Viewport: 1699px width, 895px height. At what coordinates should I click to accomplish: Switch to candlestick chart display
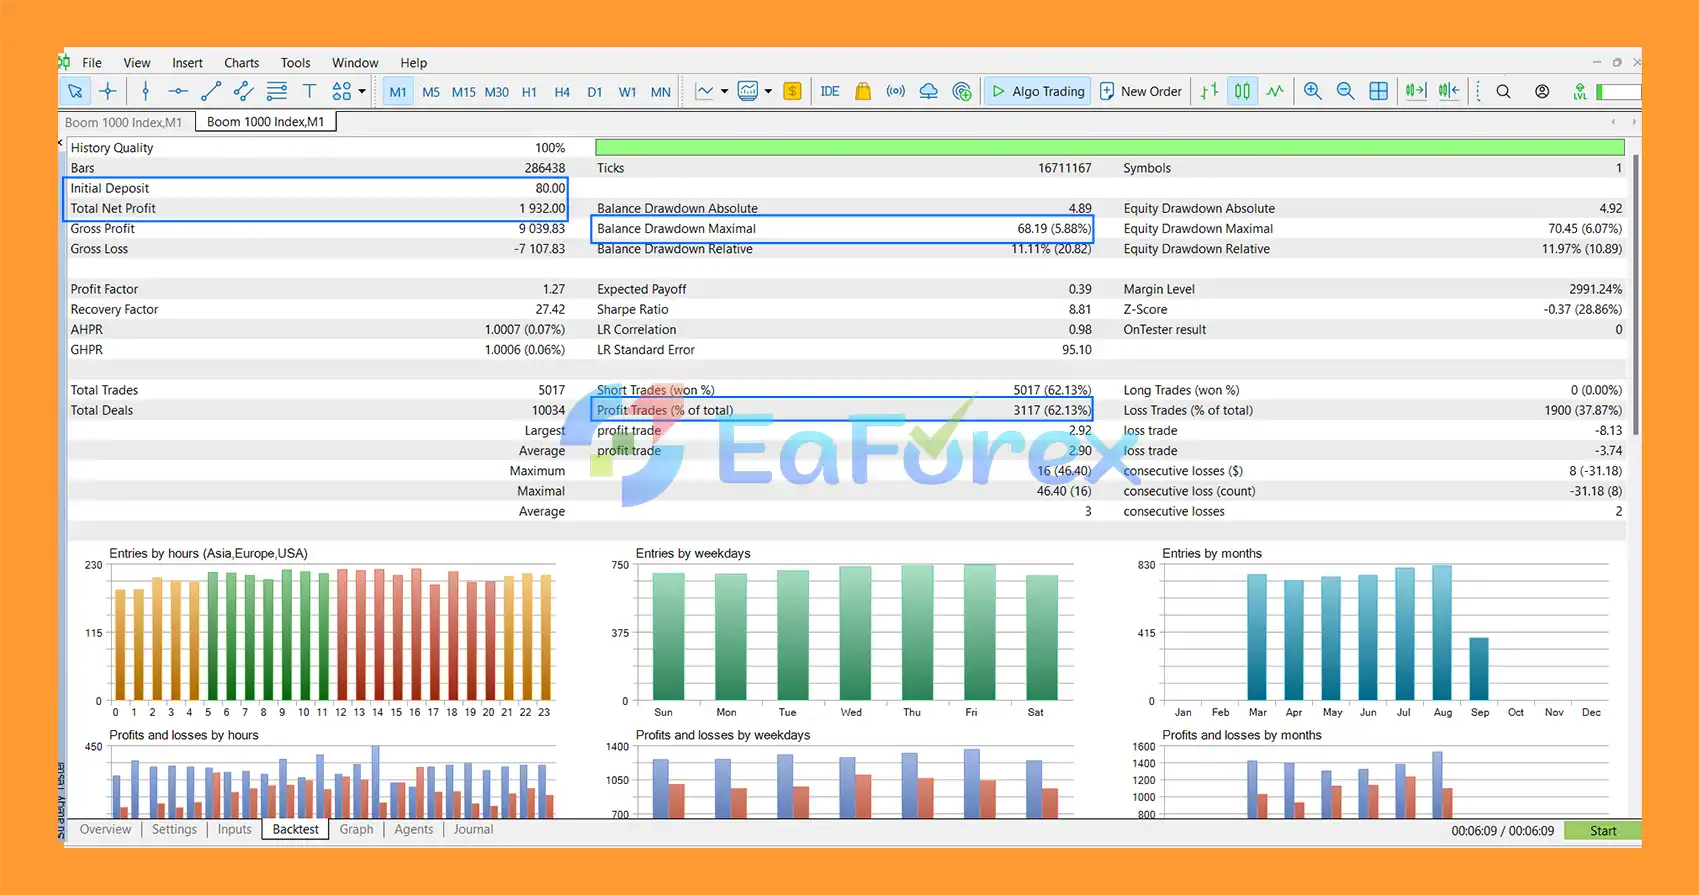(x=1242, y=91)
